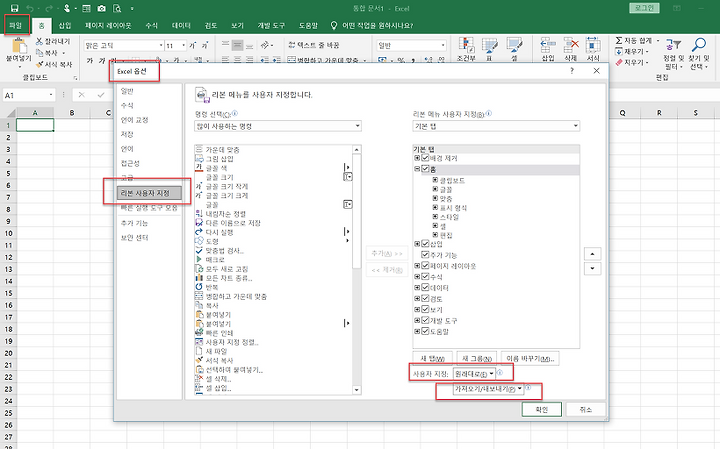Click the 붙여넣기 paste icon in ribbon
The width and height of the screenshot is (720, 449).
[19, 46]
